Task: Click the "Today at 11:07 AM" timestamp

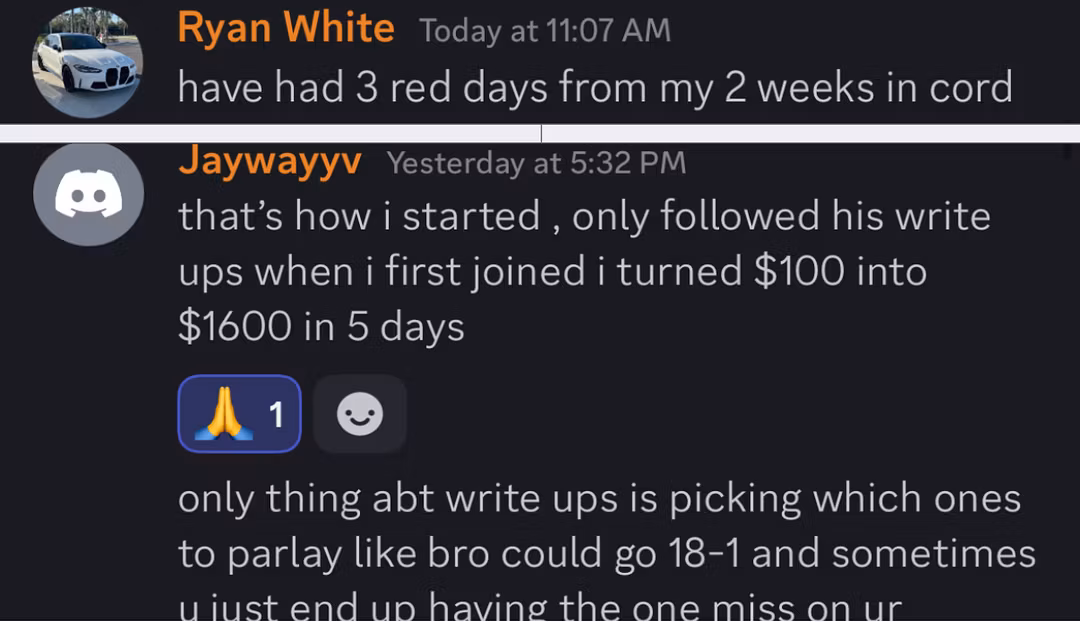Action: coord(545,30)
